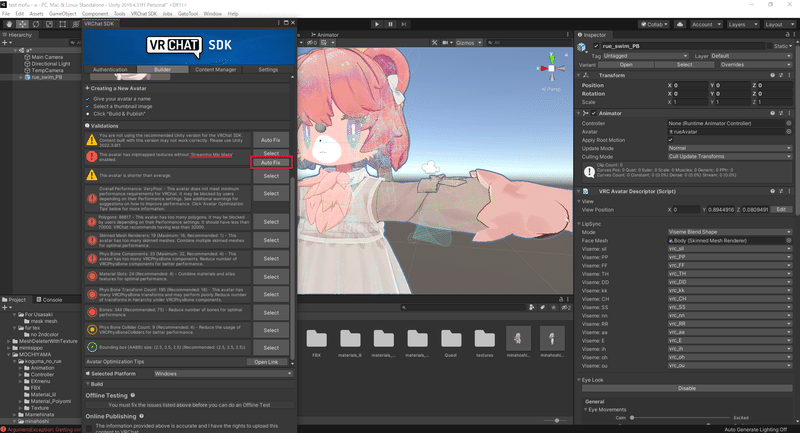Image resolution: width=800 pixels, height=433 pixels.
Task: Maximize the VRChat SDK panel
Action: click(286, 23)
